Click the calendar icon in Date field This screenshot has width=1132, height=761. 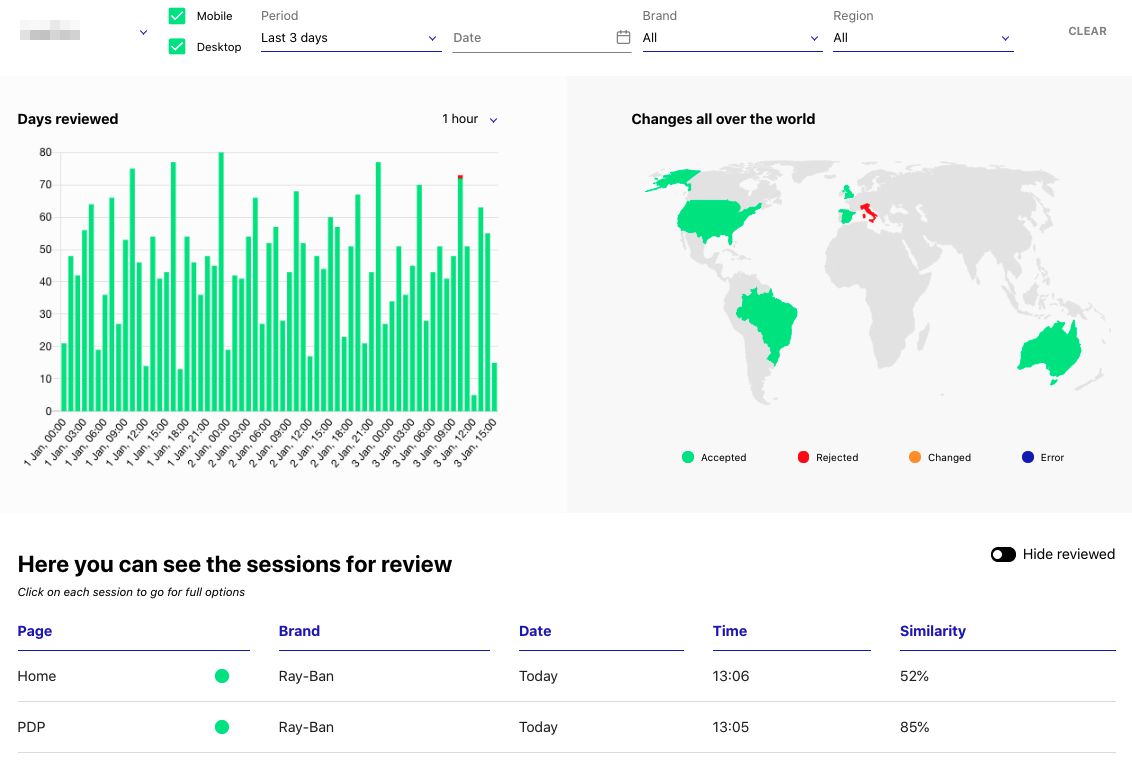[x=623, y=38]
